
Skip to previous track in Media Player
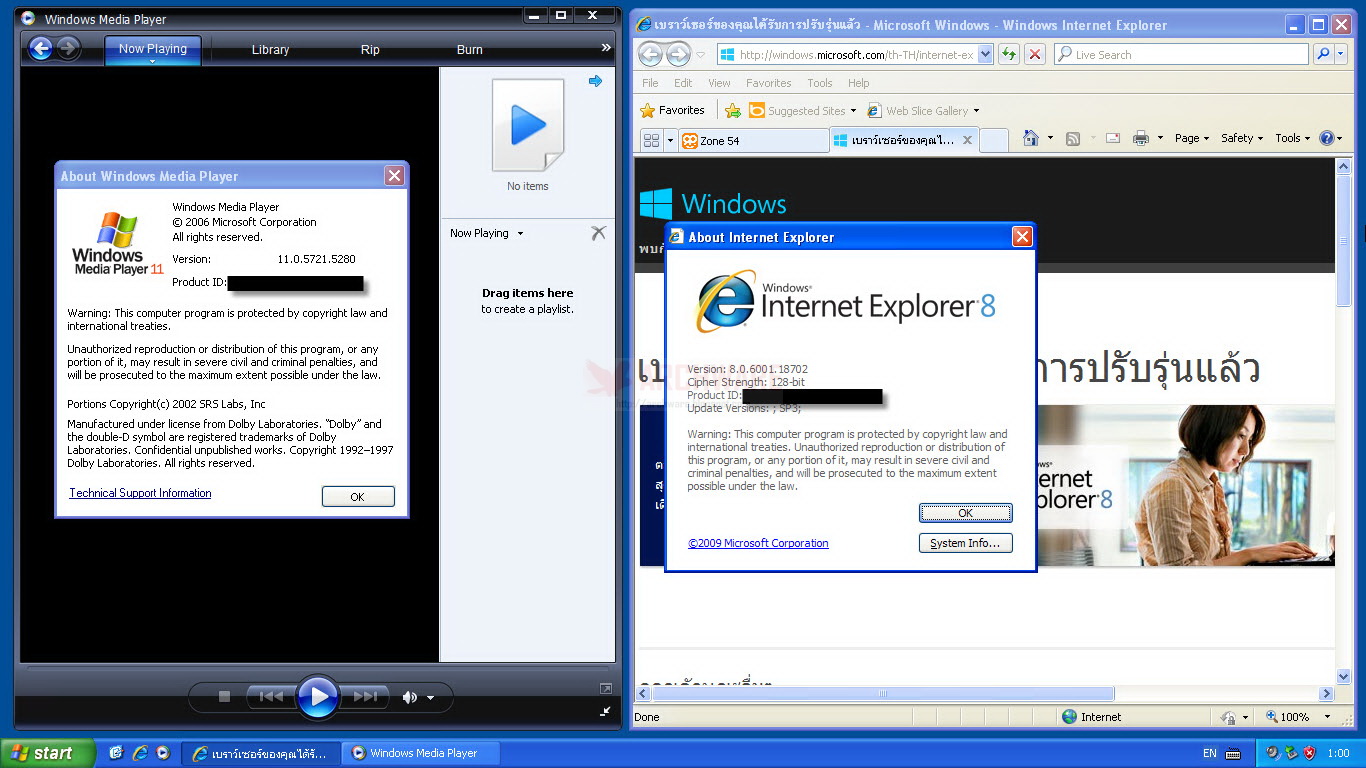coord(271,697)
